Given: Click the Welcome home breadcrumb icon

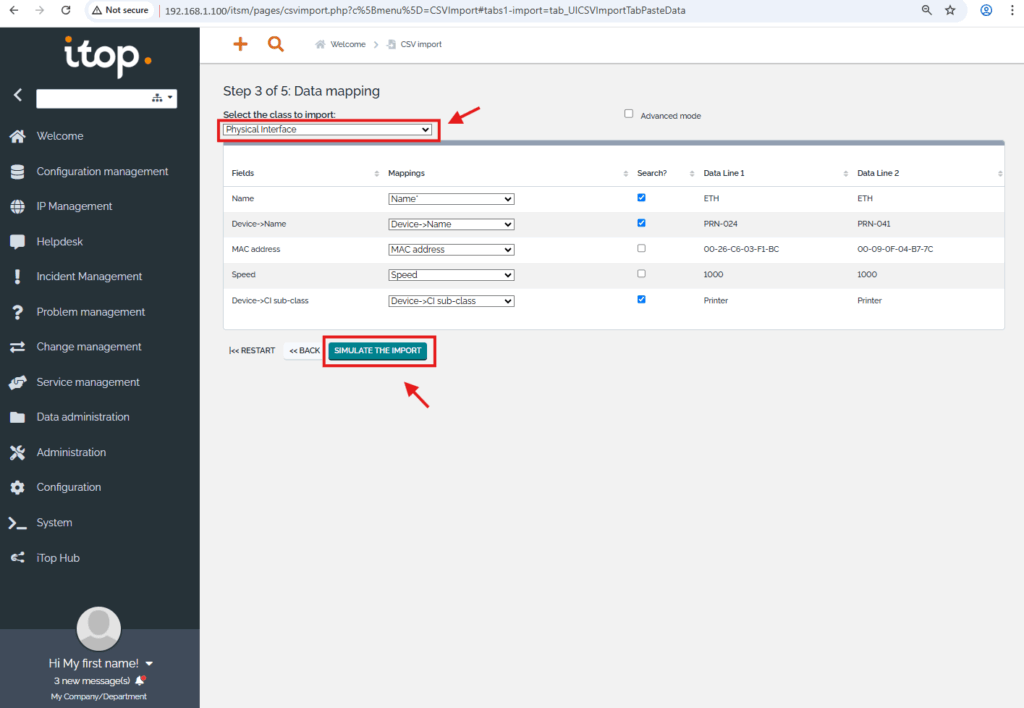Looking at the screenshot, I should [320, 44].
